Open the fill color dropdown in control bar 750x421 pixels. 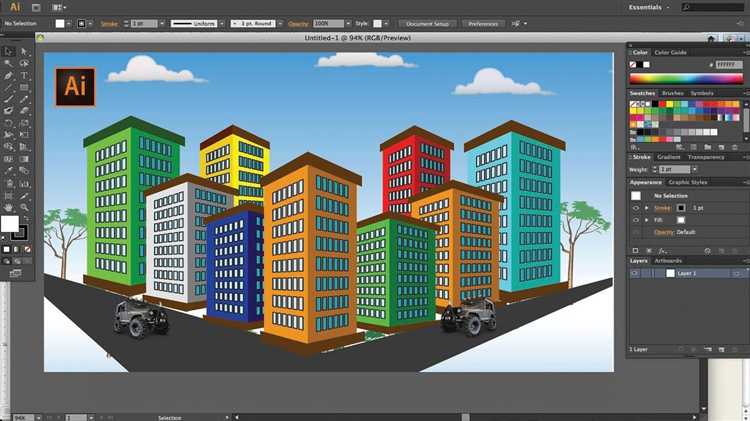69,23
